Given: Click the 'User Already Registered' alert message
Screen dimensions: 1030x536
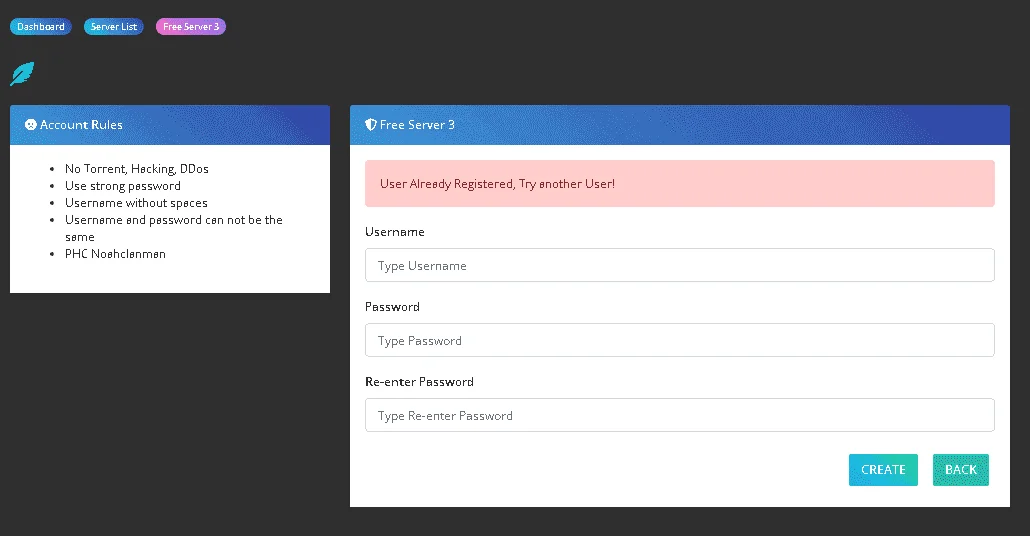Looking at the screenshot, I should 680,184.
